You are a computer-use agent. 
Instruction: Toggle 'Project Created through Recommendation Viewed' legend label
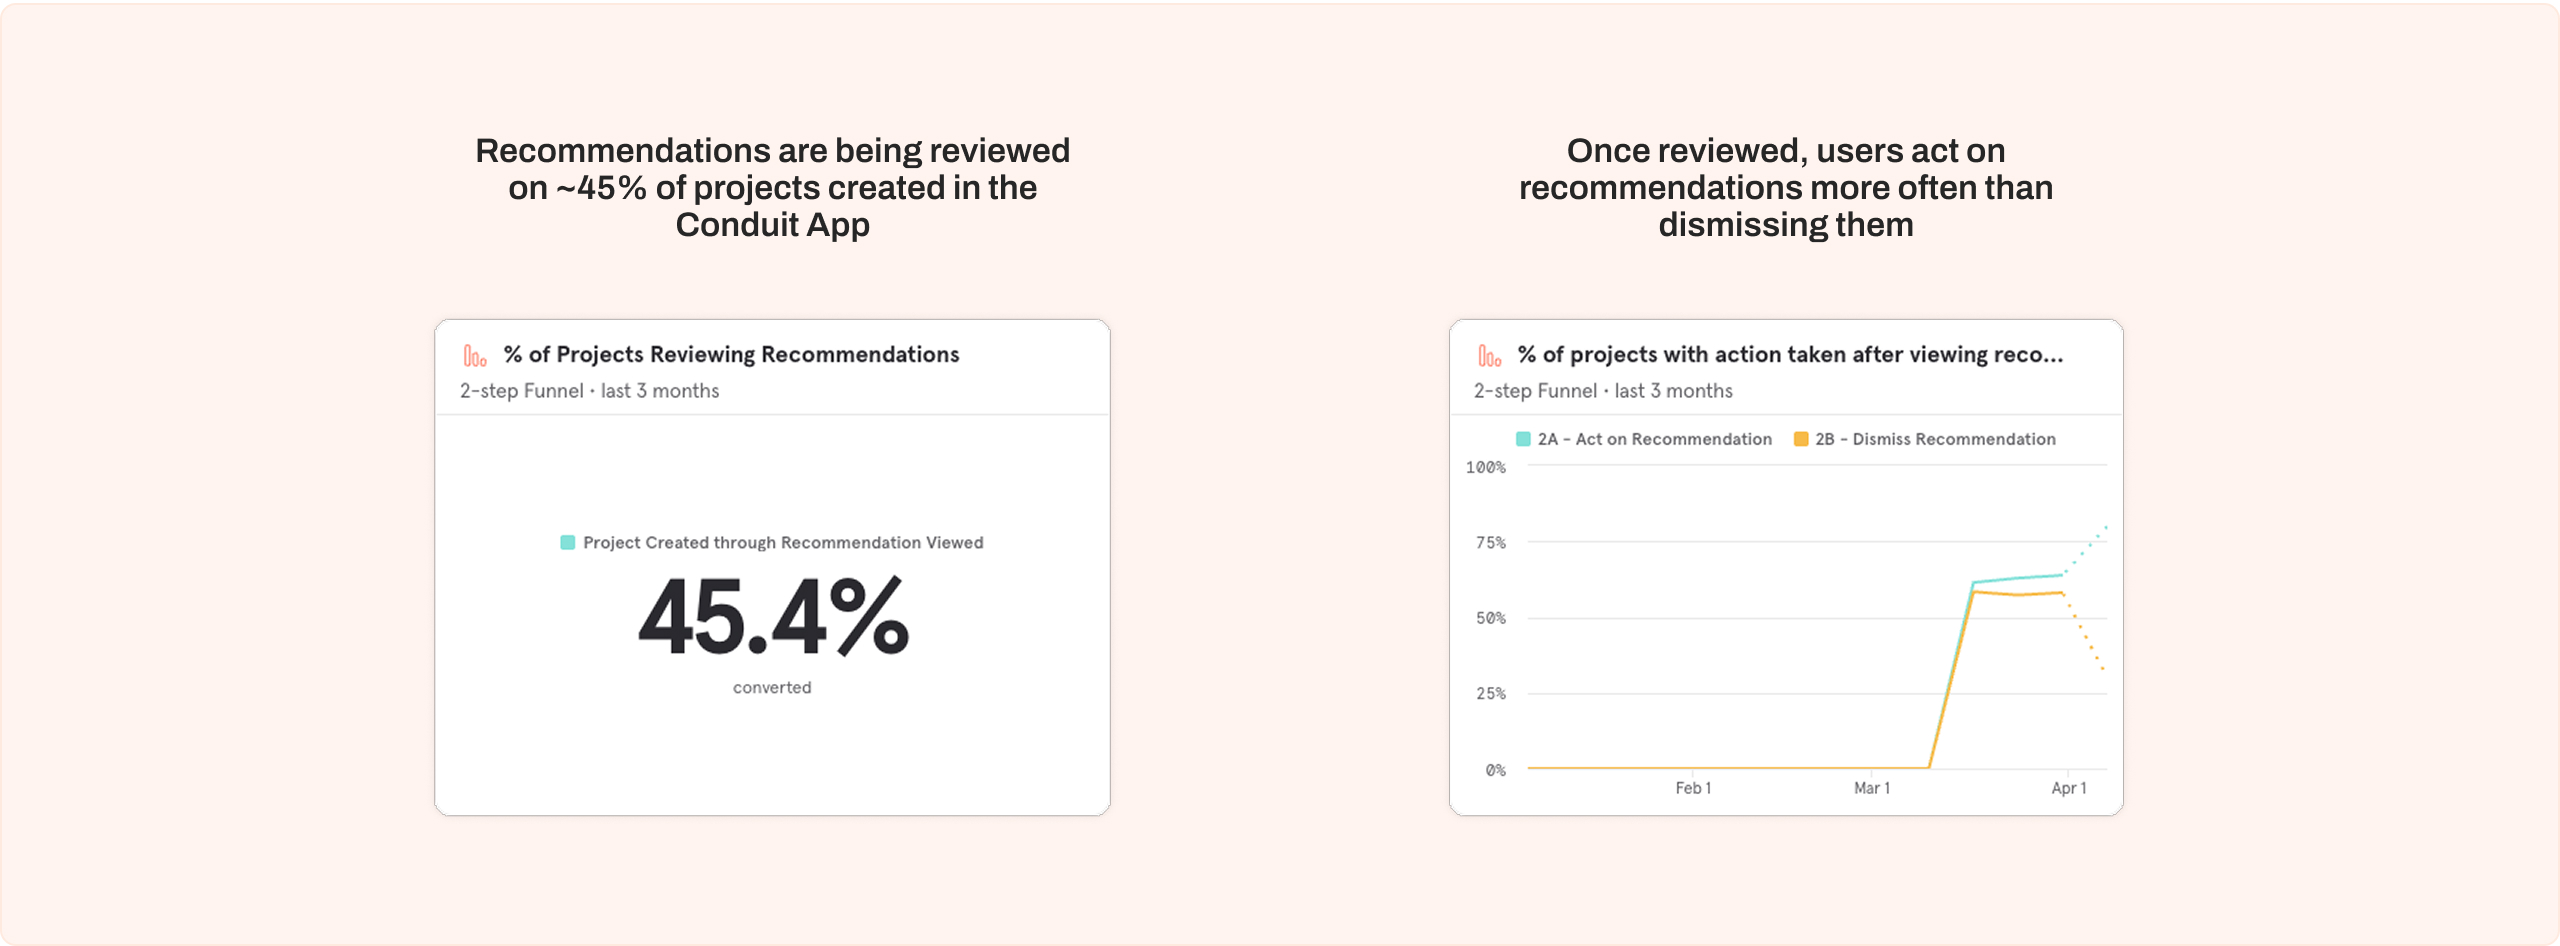[x=783, y=543]
